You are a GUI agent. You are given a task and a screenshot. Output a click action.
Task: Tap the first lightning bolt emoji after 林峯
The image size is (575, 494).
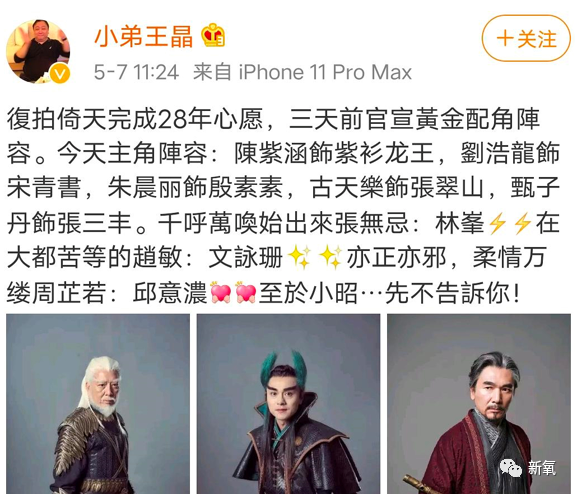tap(498, 223)
